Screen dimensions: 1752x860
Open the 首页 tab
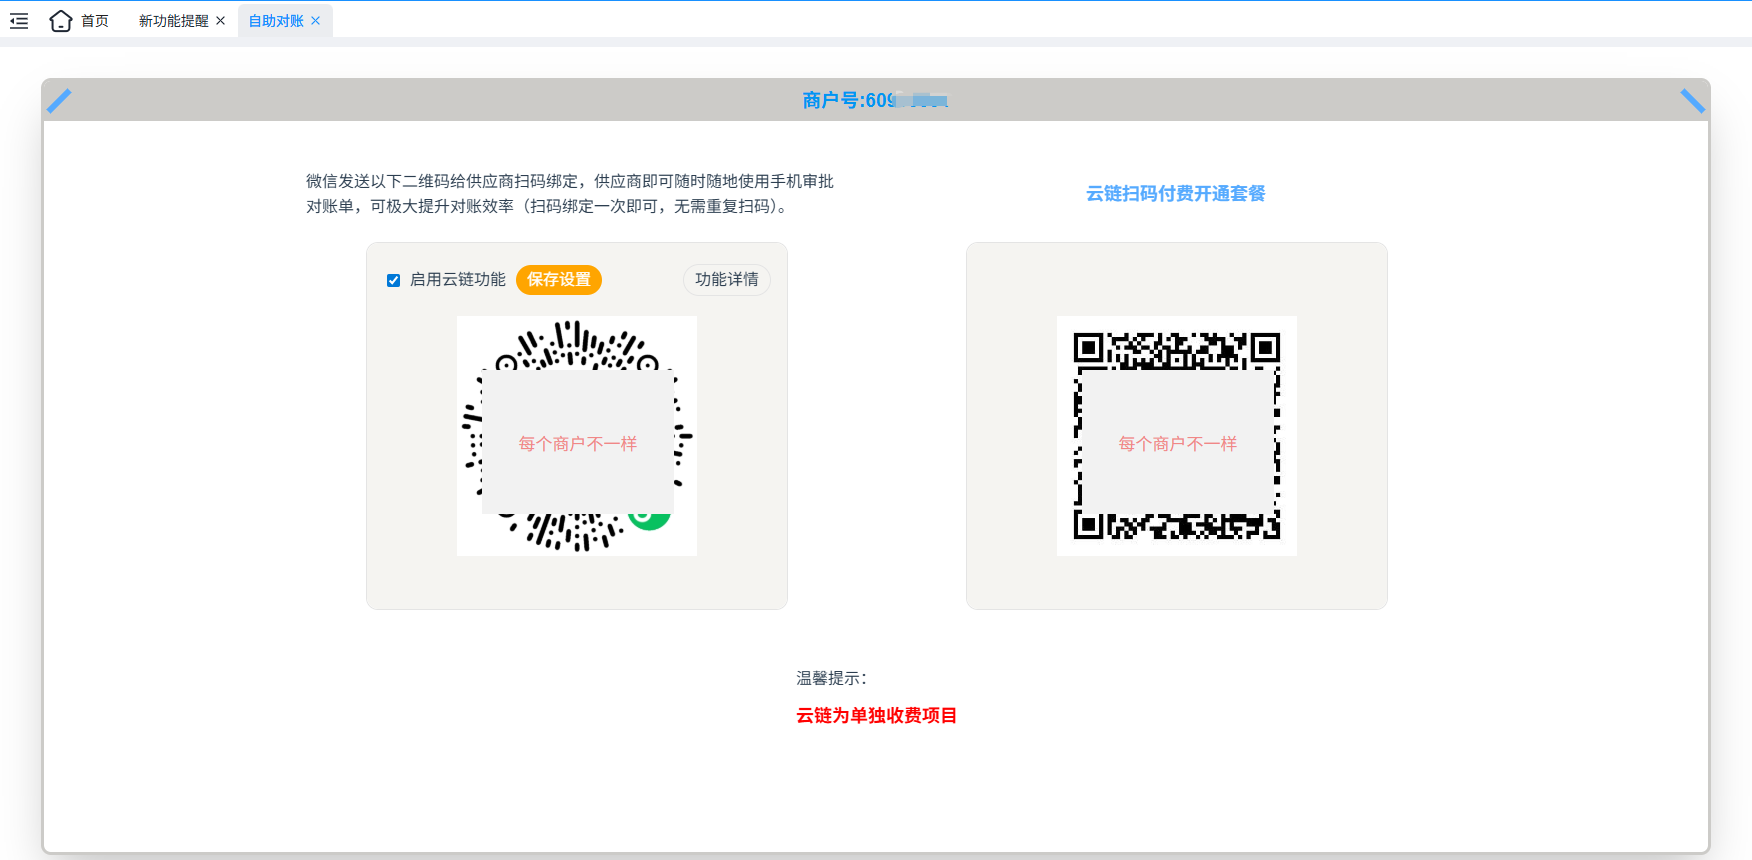tap(95, 21)
